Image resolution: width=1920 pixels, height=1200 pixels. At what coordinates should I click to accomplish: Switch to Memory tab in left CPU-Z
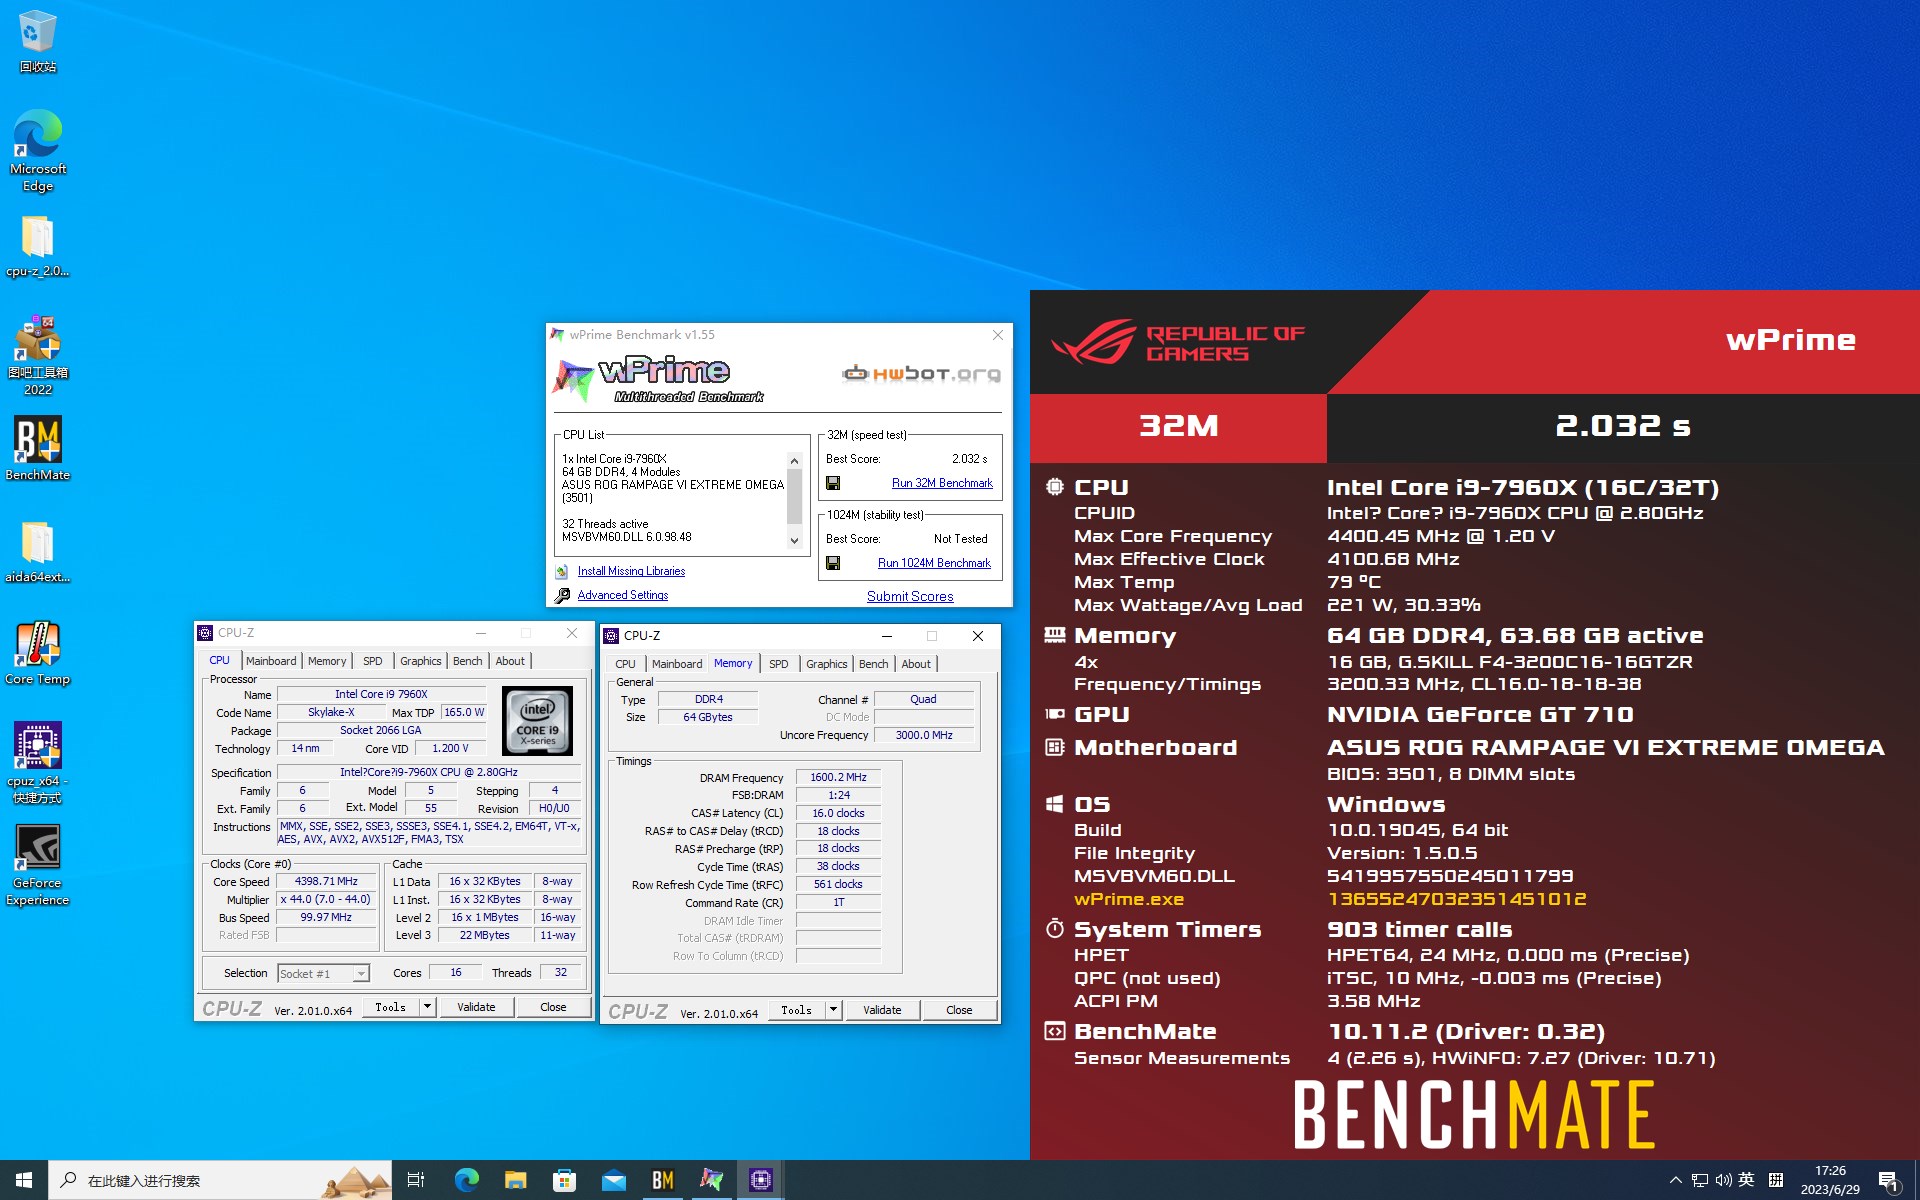(x=327, y=661)
